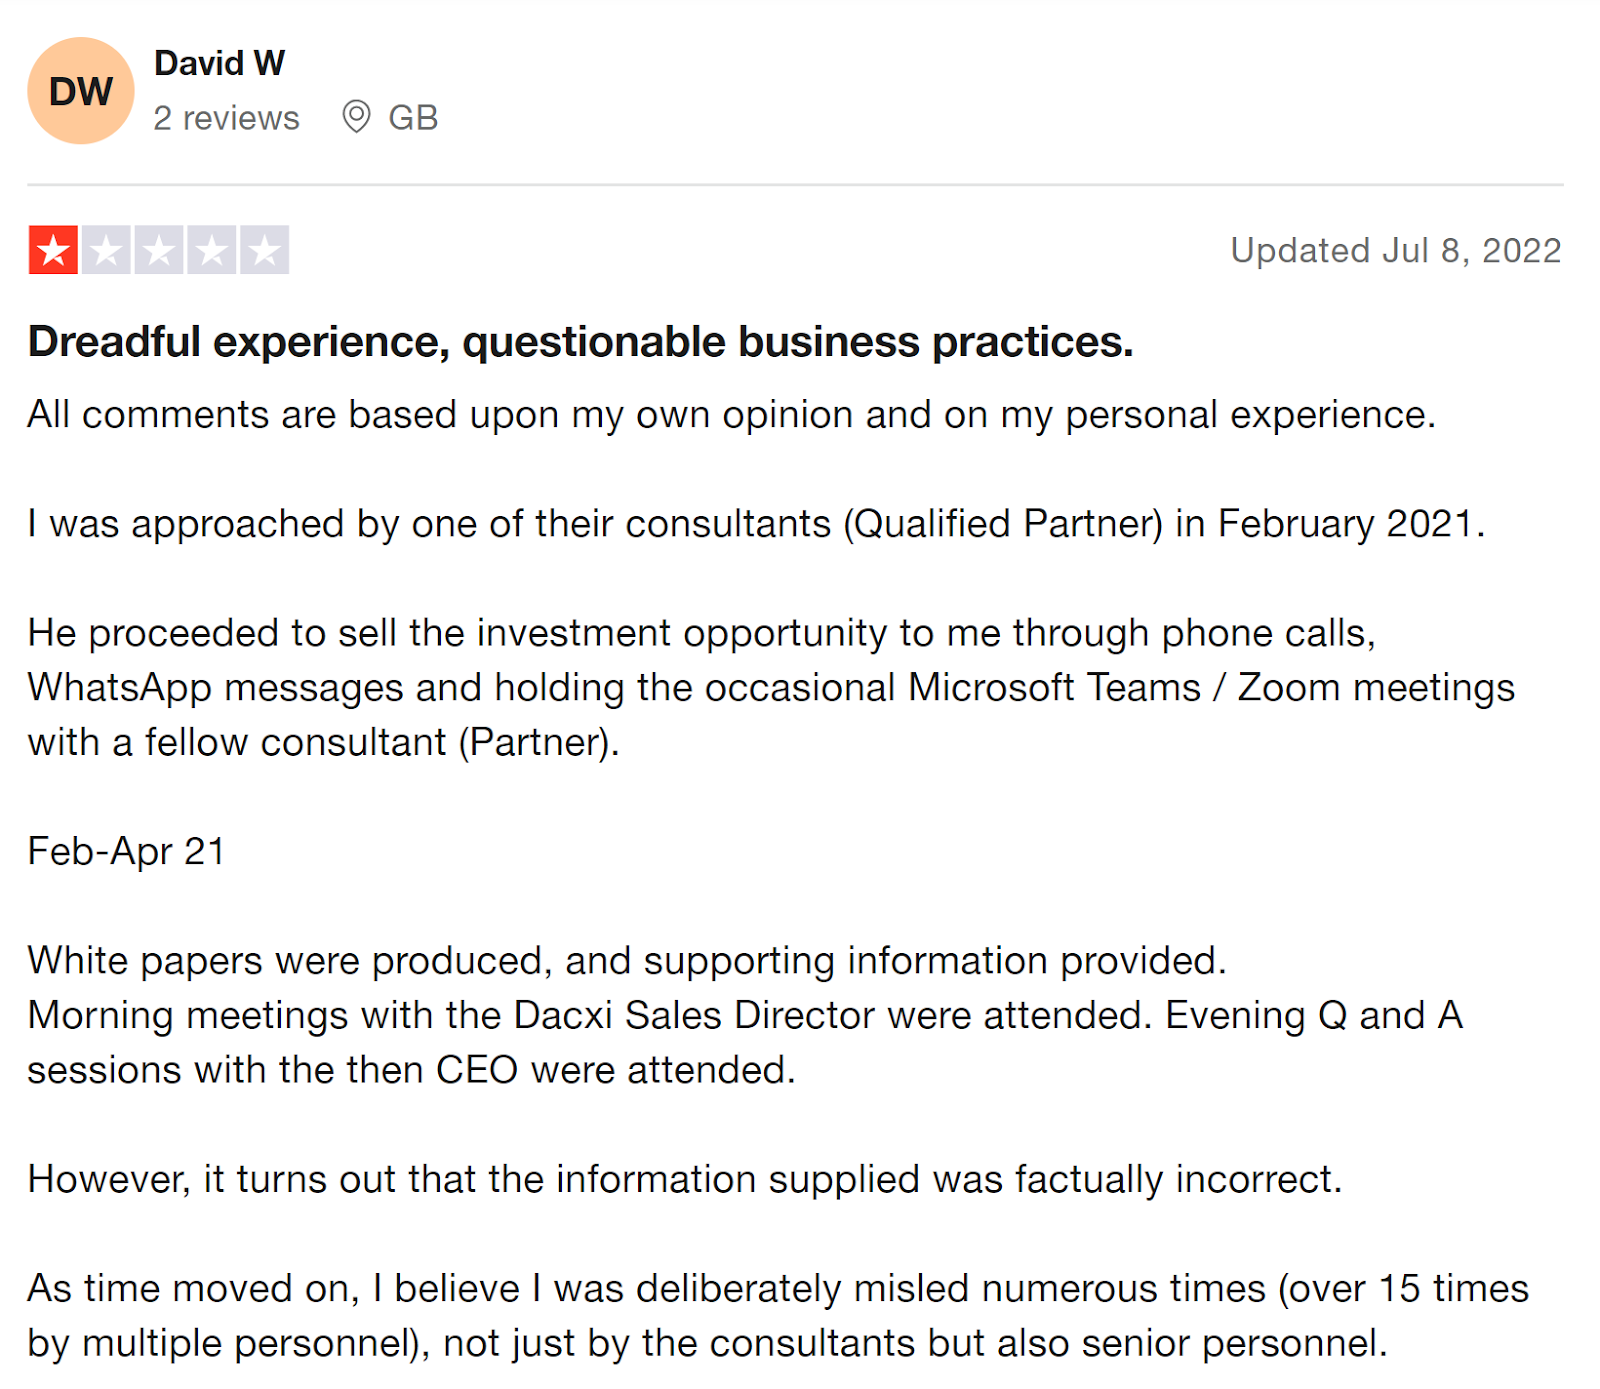This screenshot has width=1600, height=1389.
Task: Click the third grey rating star
Action: (159, 250)
